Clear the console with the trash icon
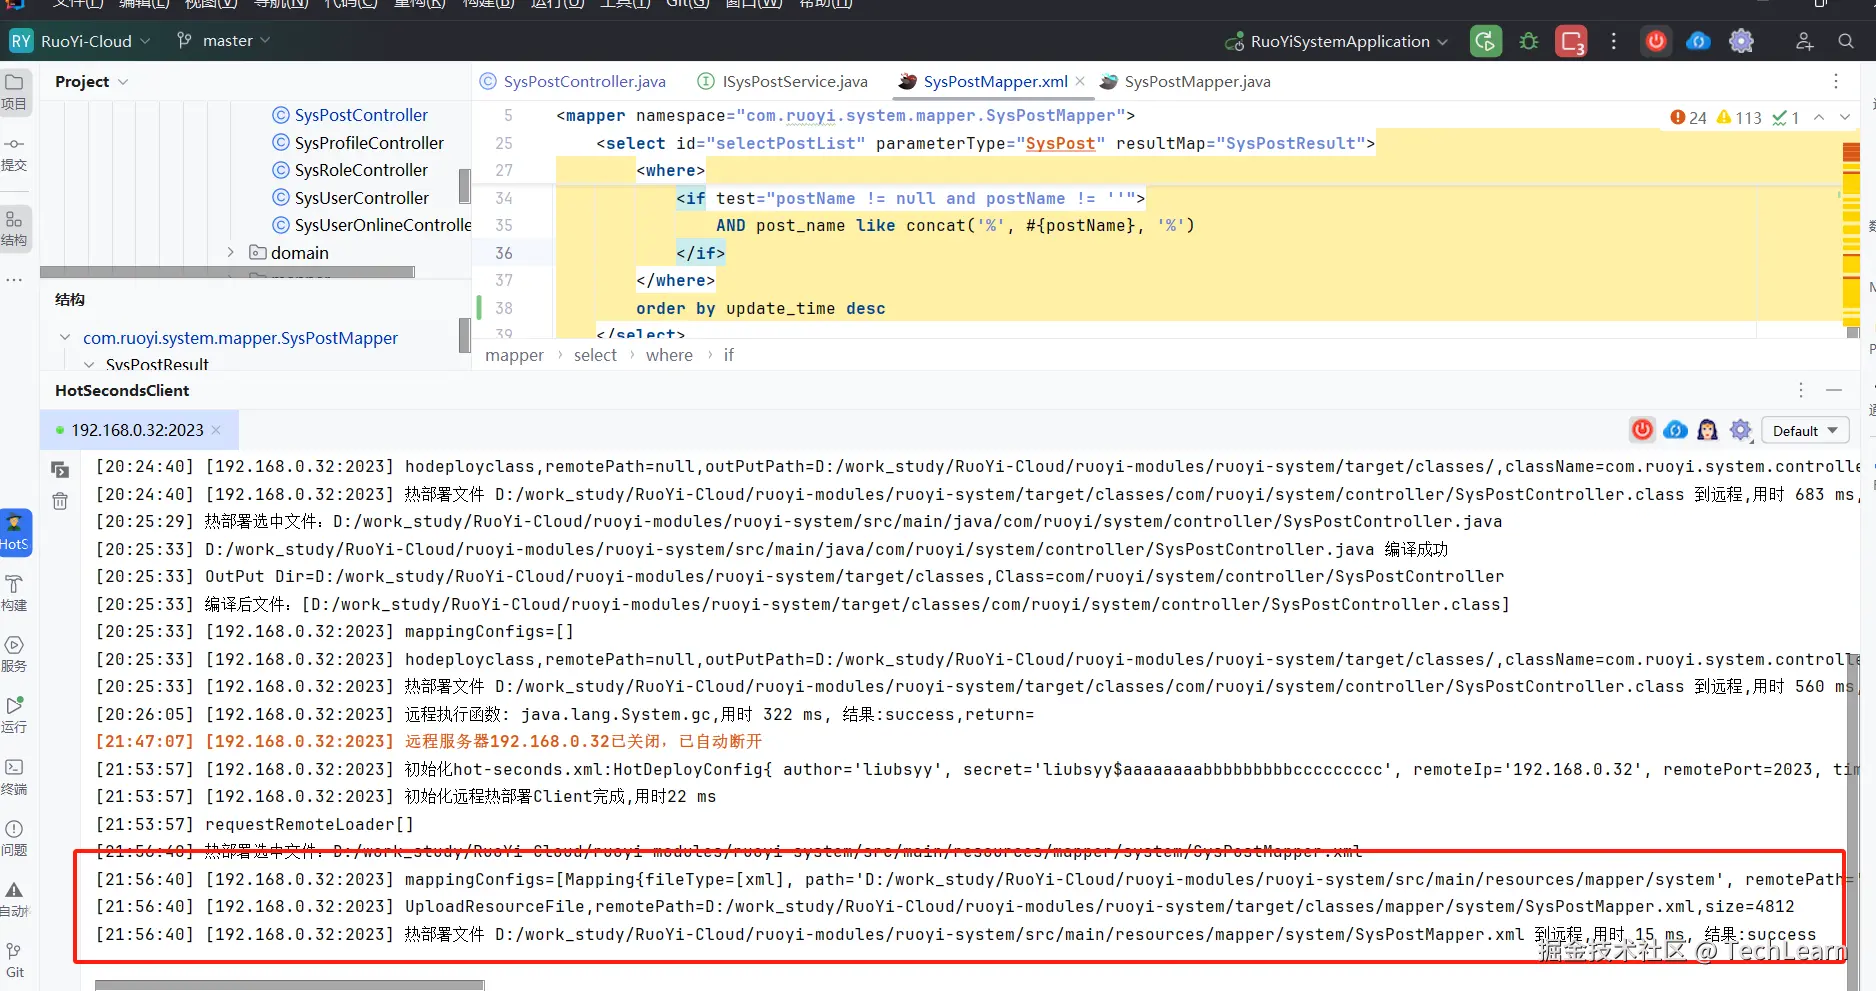 point(60,501)
